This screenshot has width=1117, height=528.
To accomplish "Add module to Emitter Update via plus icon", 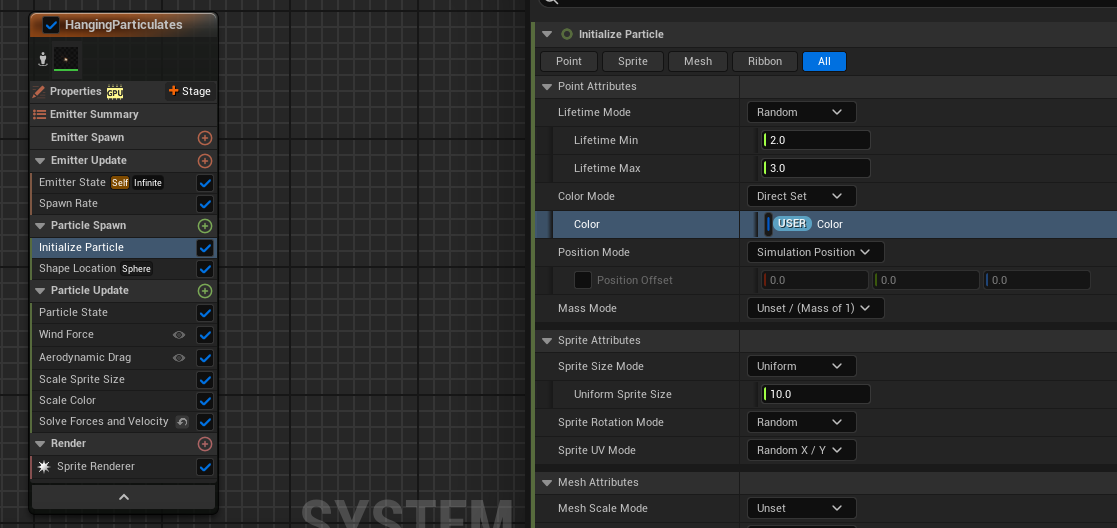I will point(204,160).
